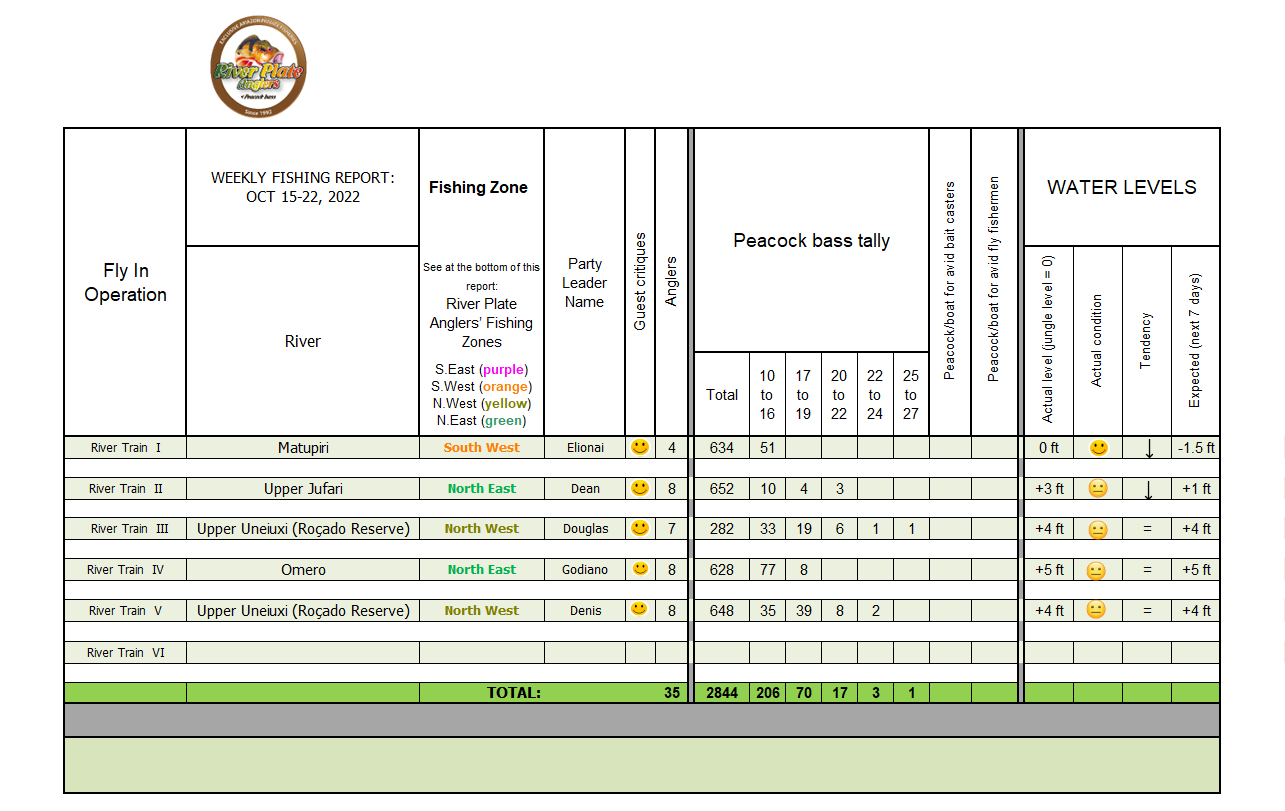Viewport: 1285px width, 811px height.
Task: Click the South West fishing zone cell
Action: (481, 448)
